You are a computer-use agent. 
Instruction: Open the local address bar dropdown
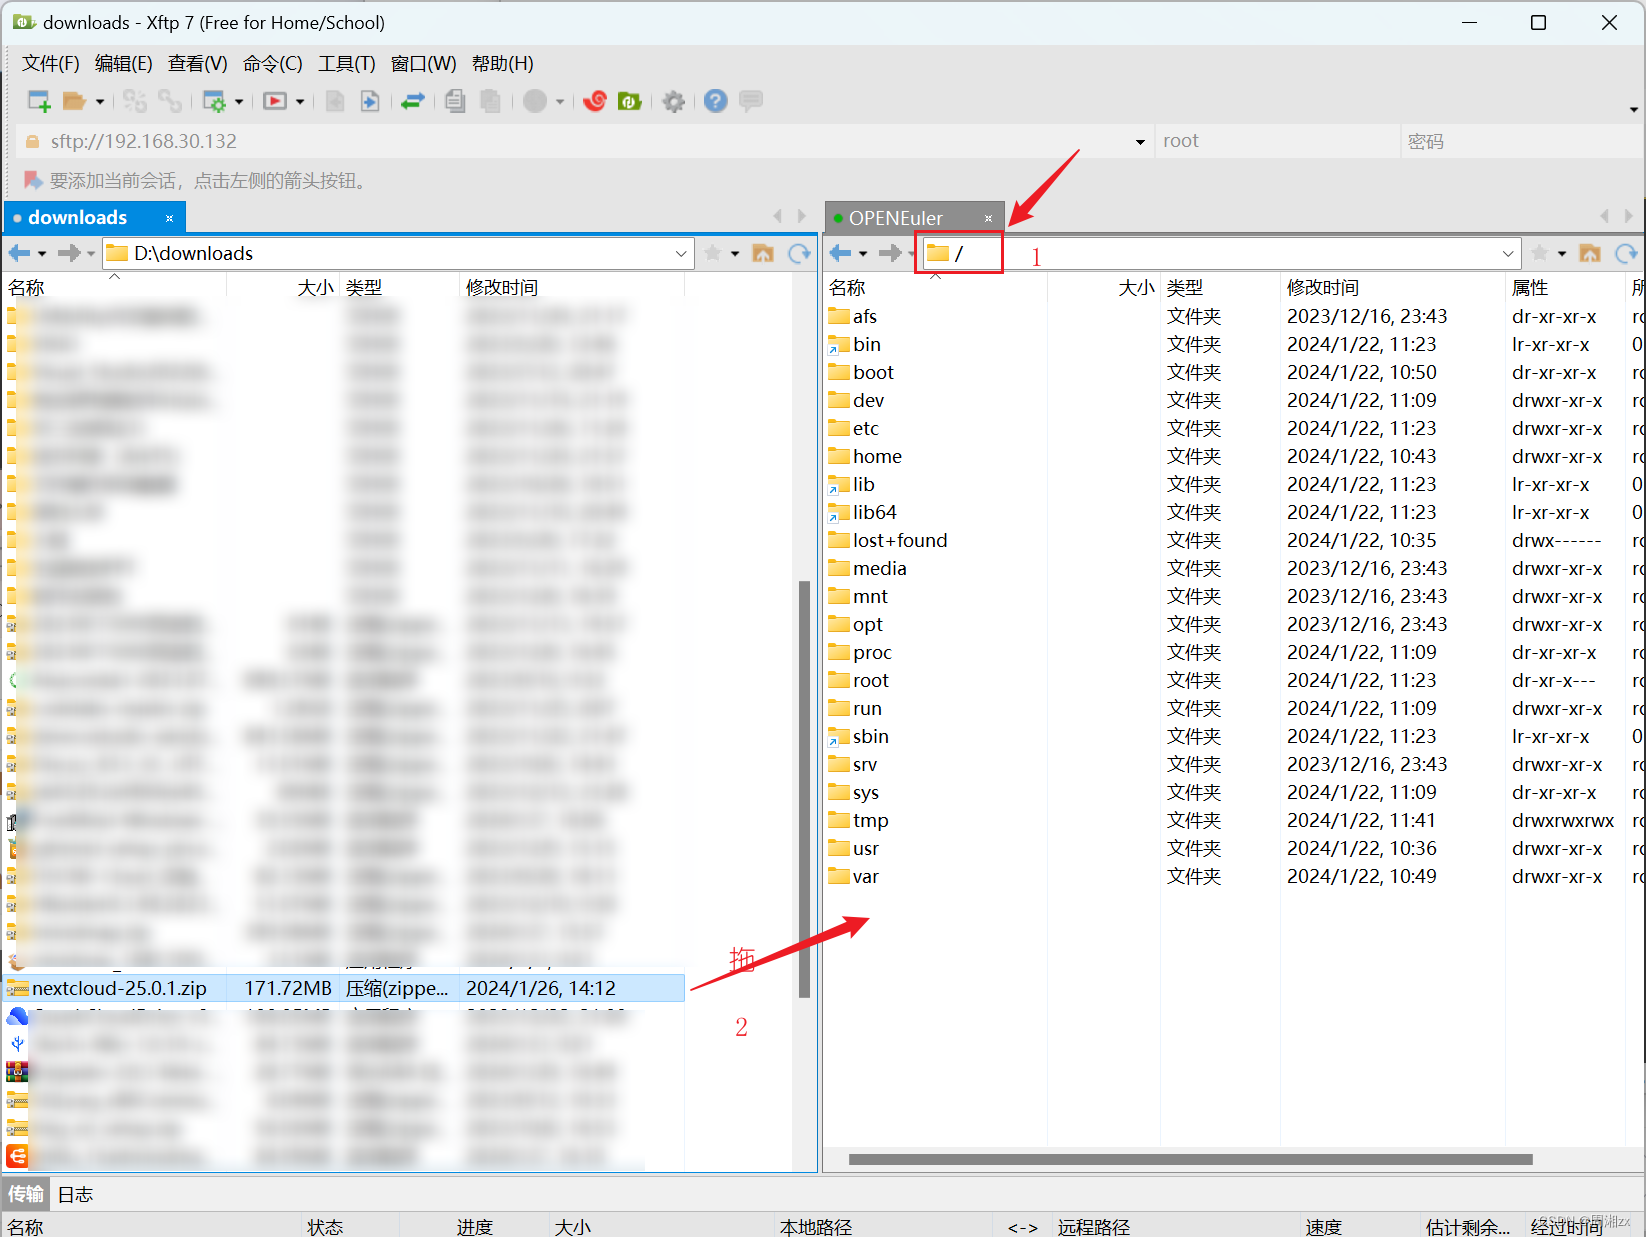pyautogui.click(x=681, y=253)
